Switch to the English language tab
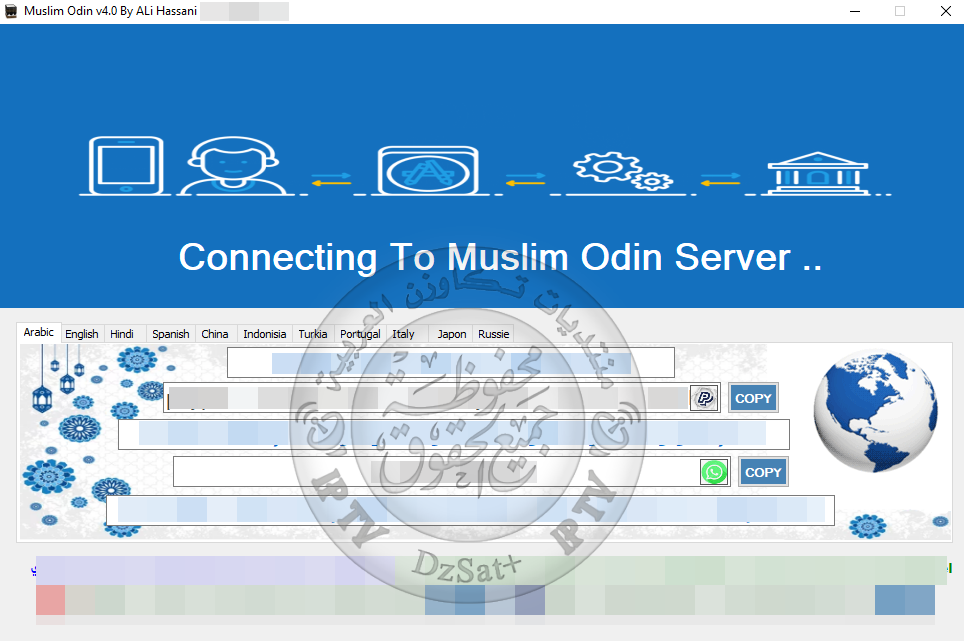 (82, 334)
